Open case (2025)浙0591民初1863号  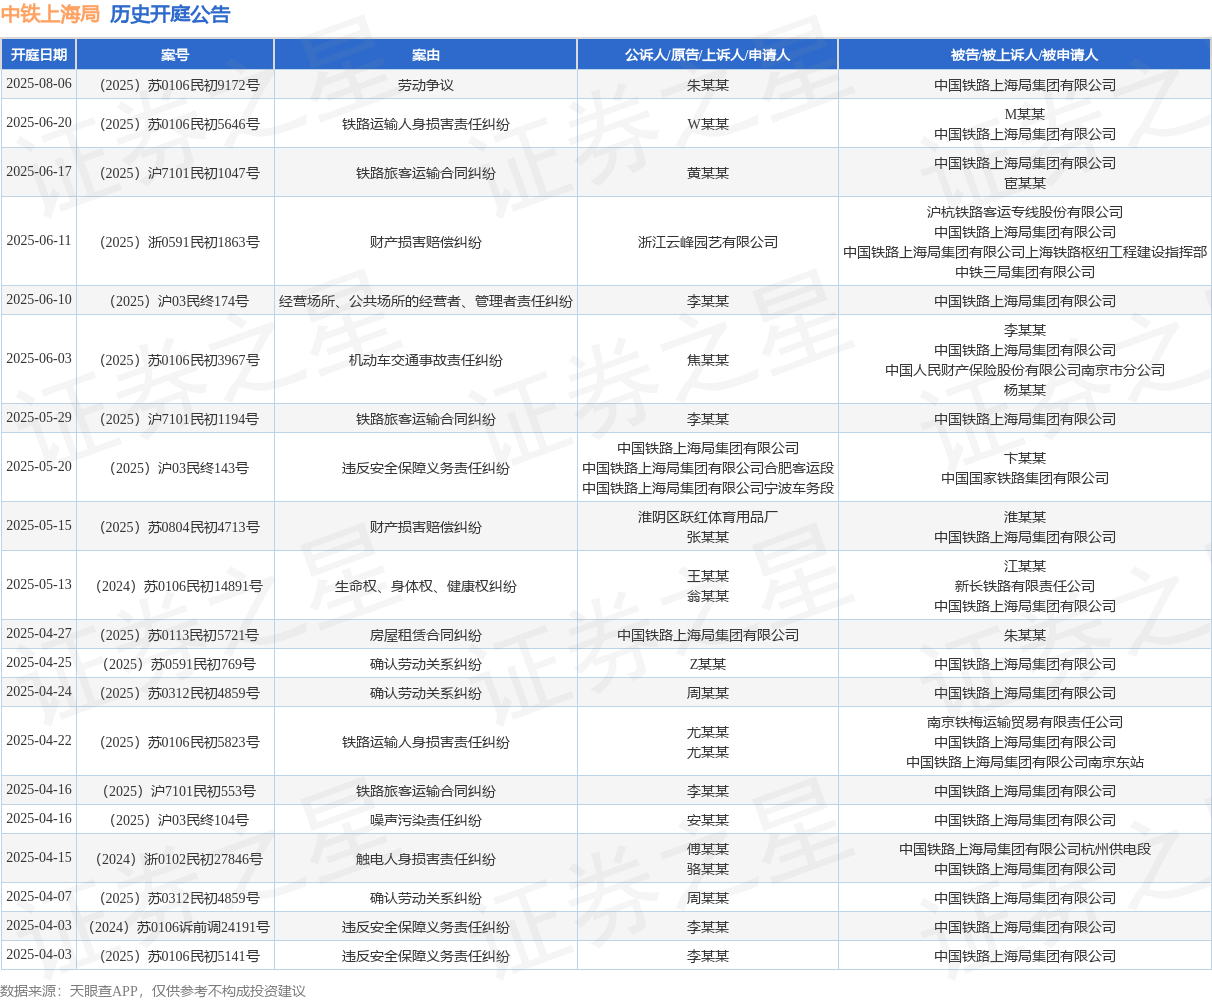(x=175, y=242)
